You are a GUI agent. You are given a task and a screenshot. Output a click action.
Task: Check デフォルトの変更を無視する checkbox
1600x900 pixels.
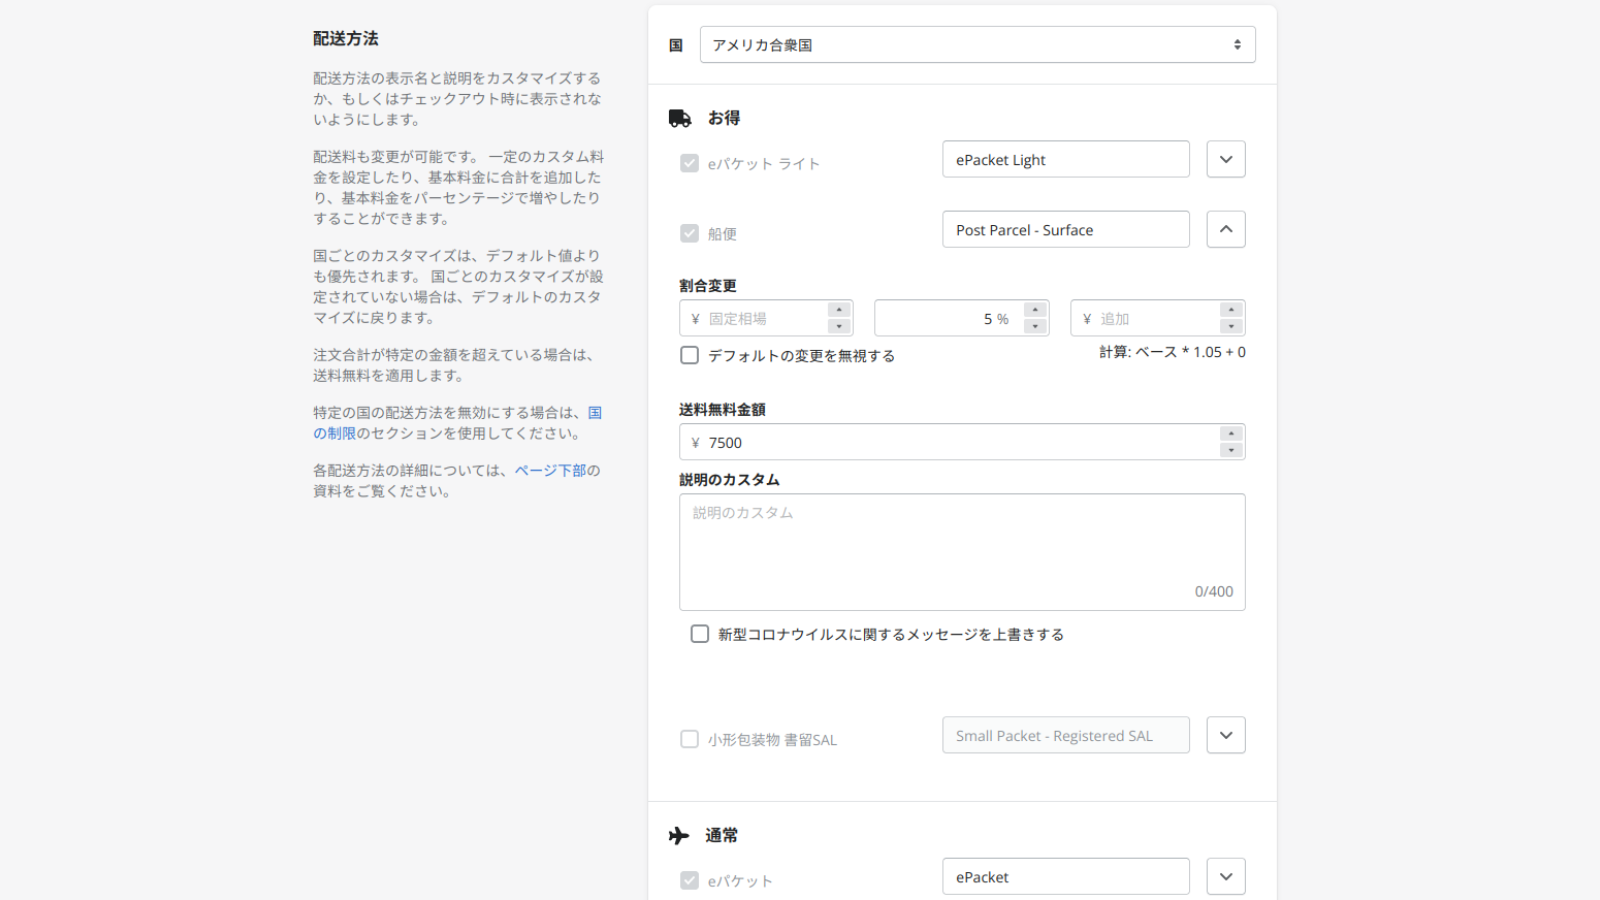[689, 355]
